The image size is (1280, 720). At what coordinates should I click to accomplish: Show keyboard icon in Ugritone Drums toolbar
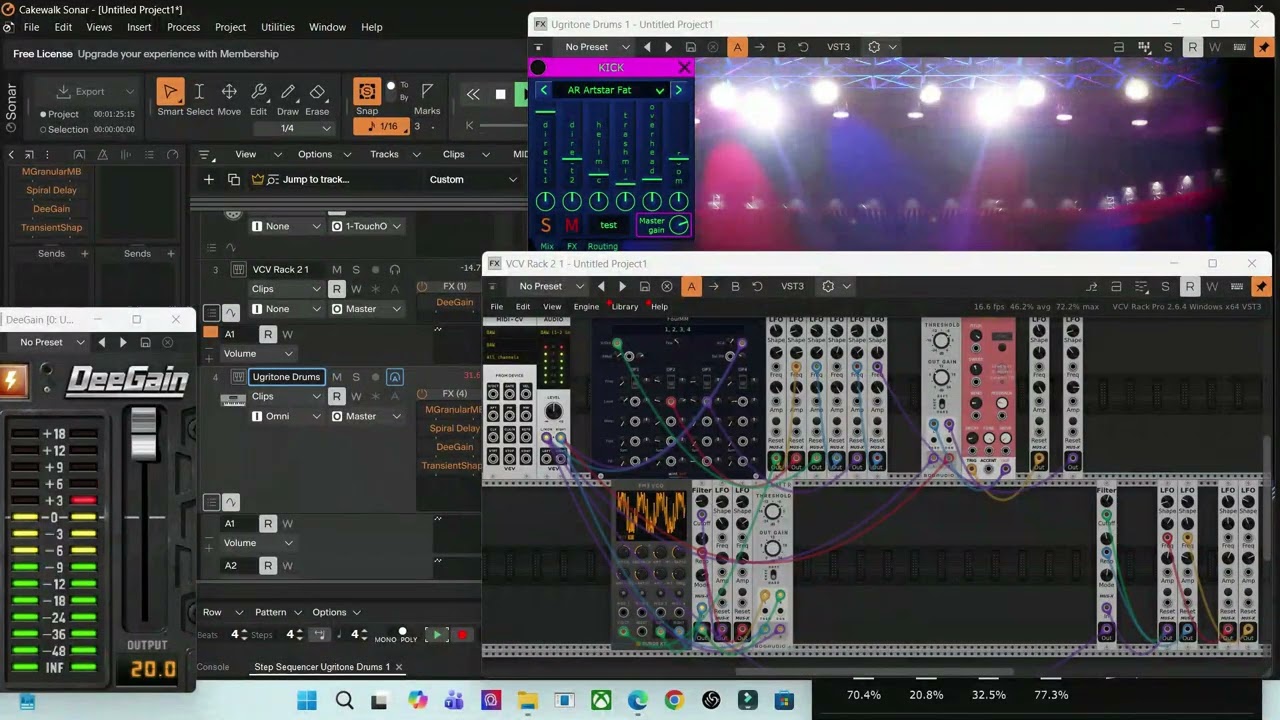coord(1239,47)
